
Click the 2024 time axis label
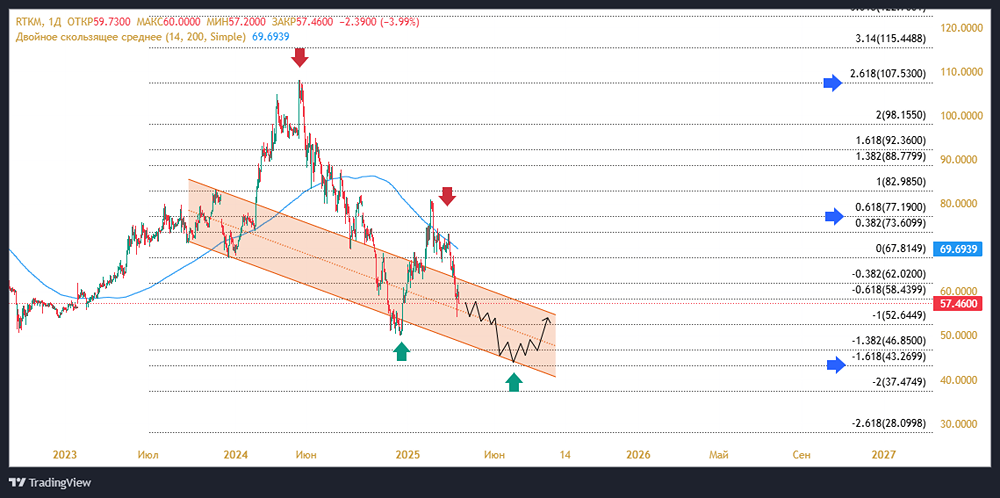(x=236, y=455)
